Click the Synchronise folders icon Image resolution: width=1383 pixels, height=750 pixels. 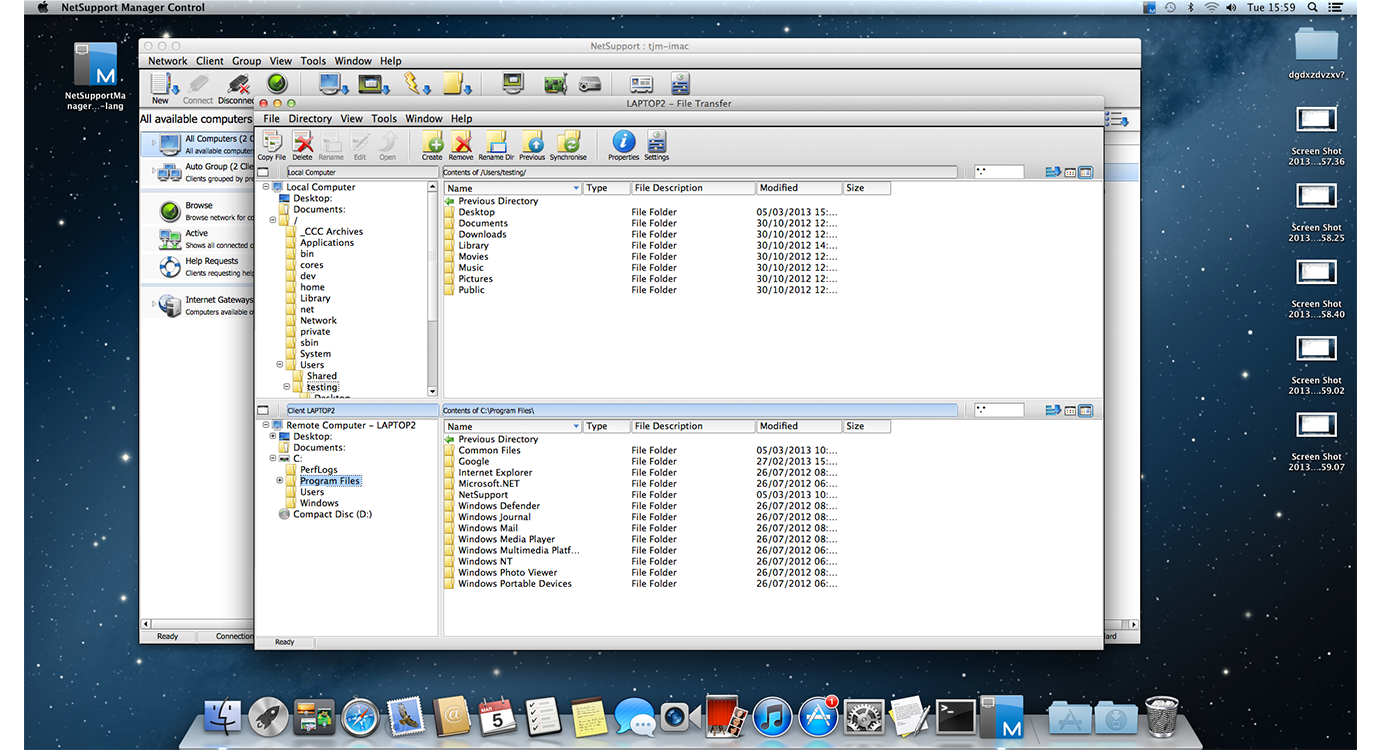[568, 144]
